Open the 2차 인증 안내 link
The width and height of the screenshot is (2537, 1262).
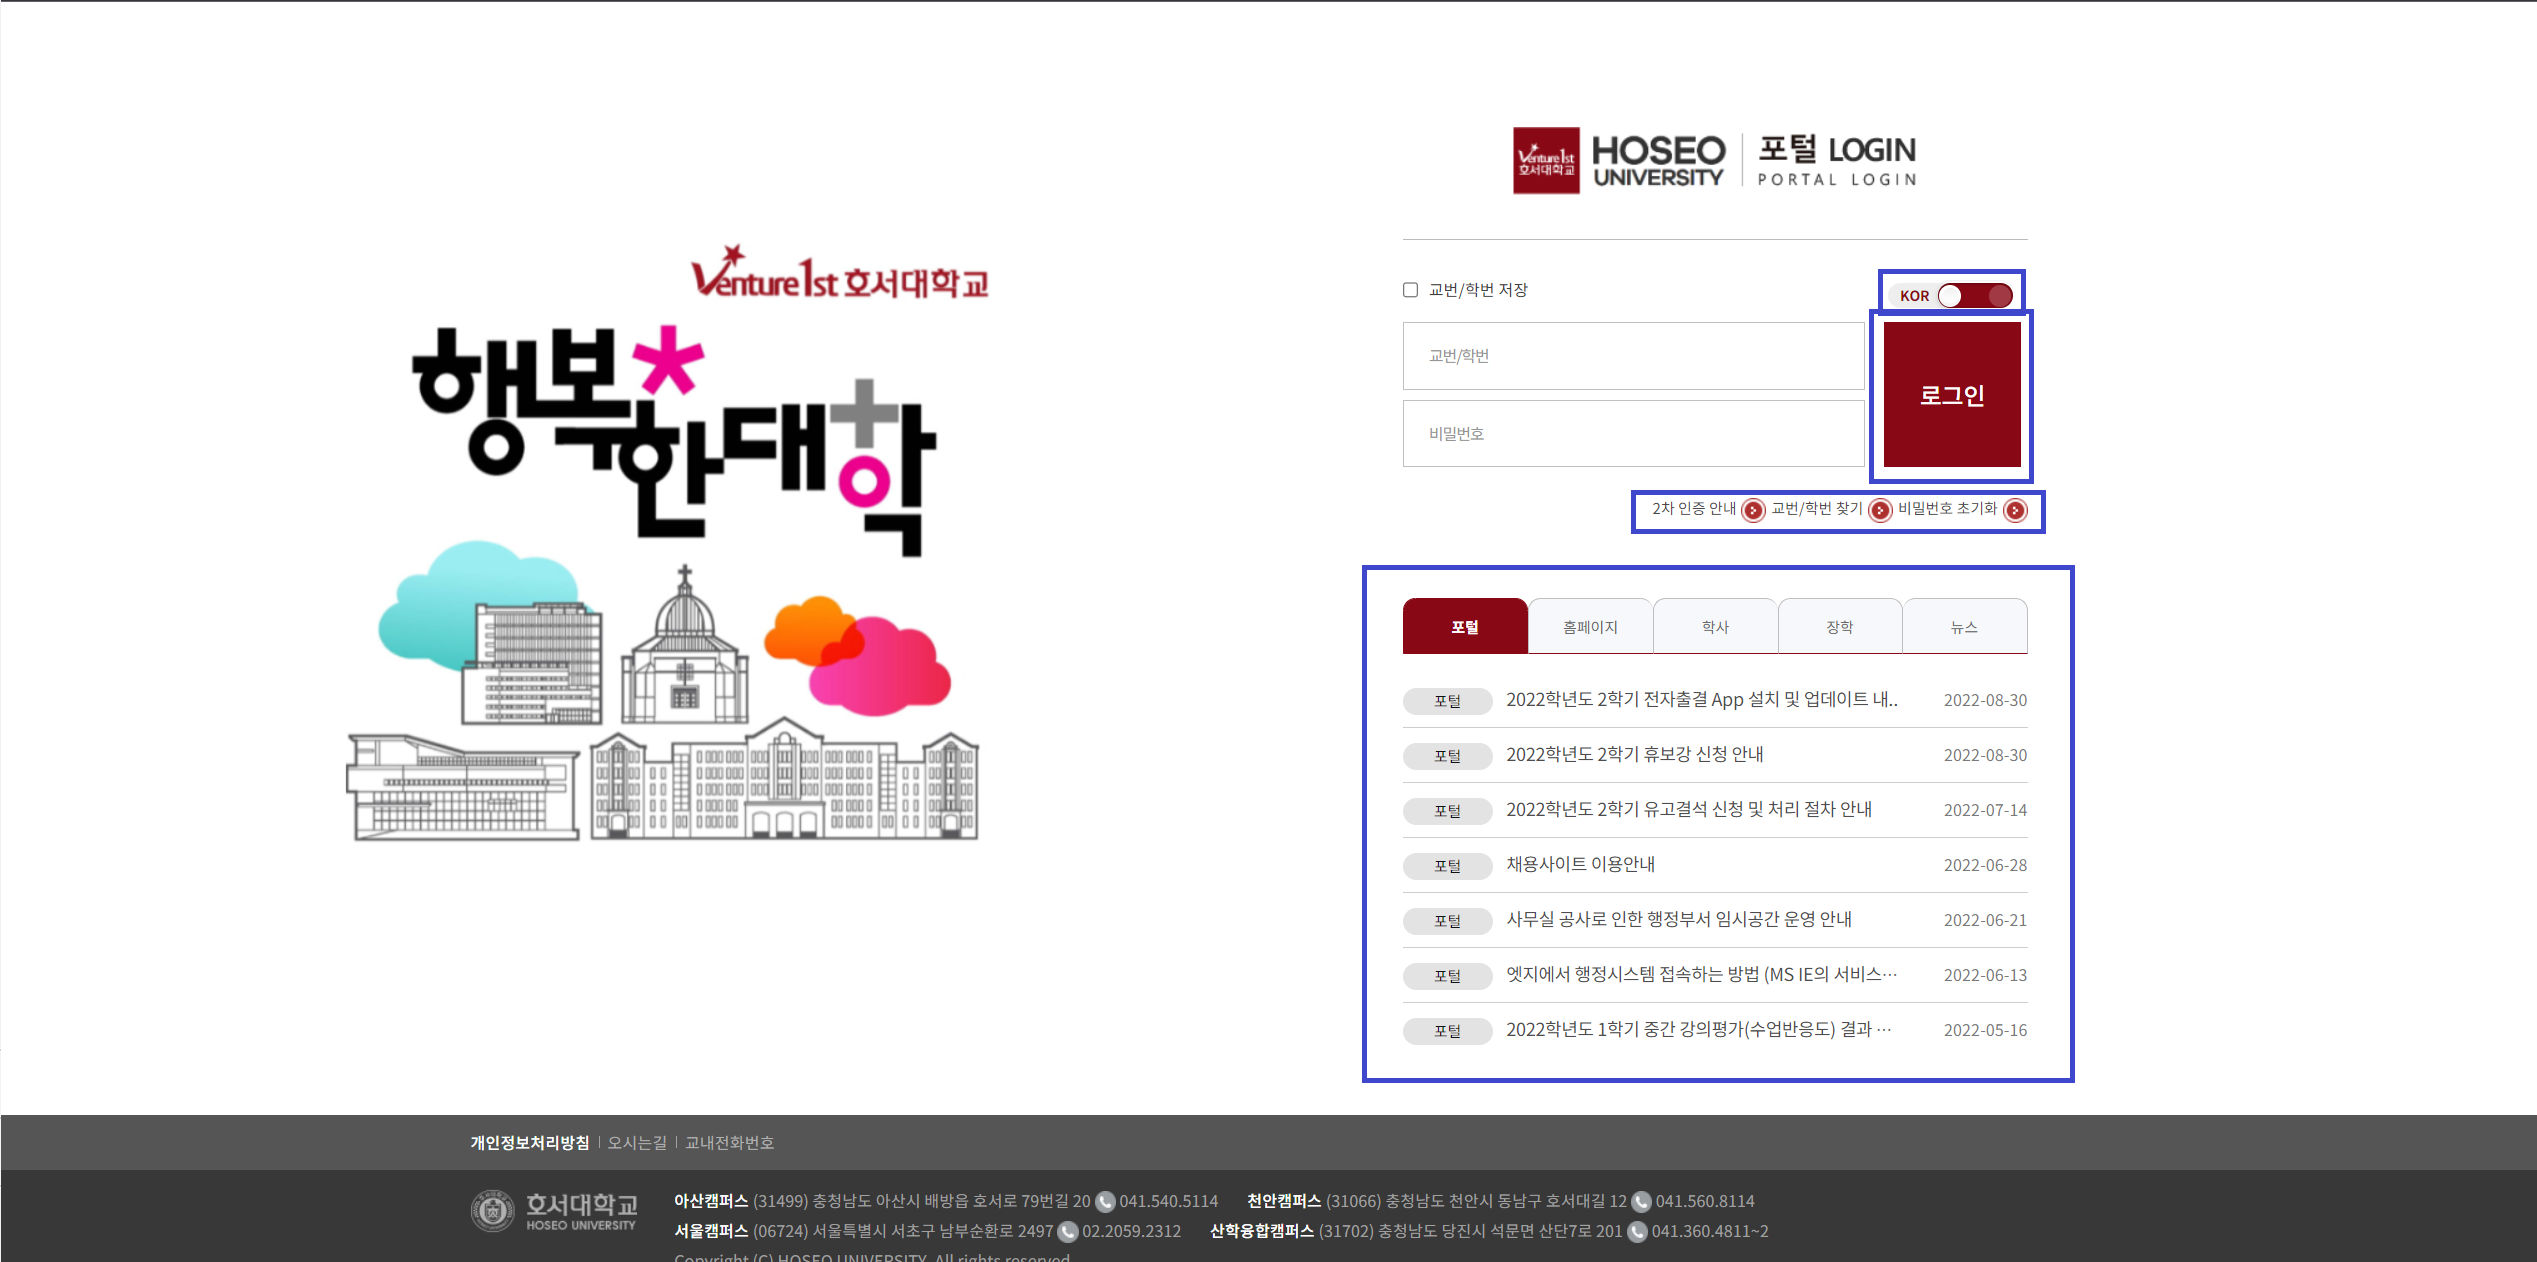point(1693,509)
